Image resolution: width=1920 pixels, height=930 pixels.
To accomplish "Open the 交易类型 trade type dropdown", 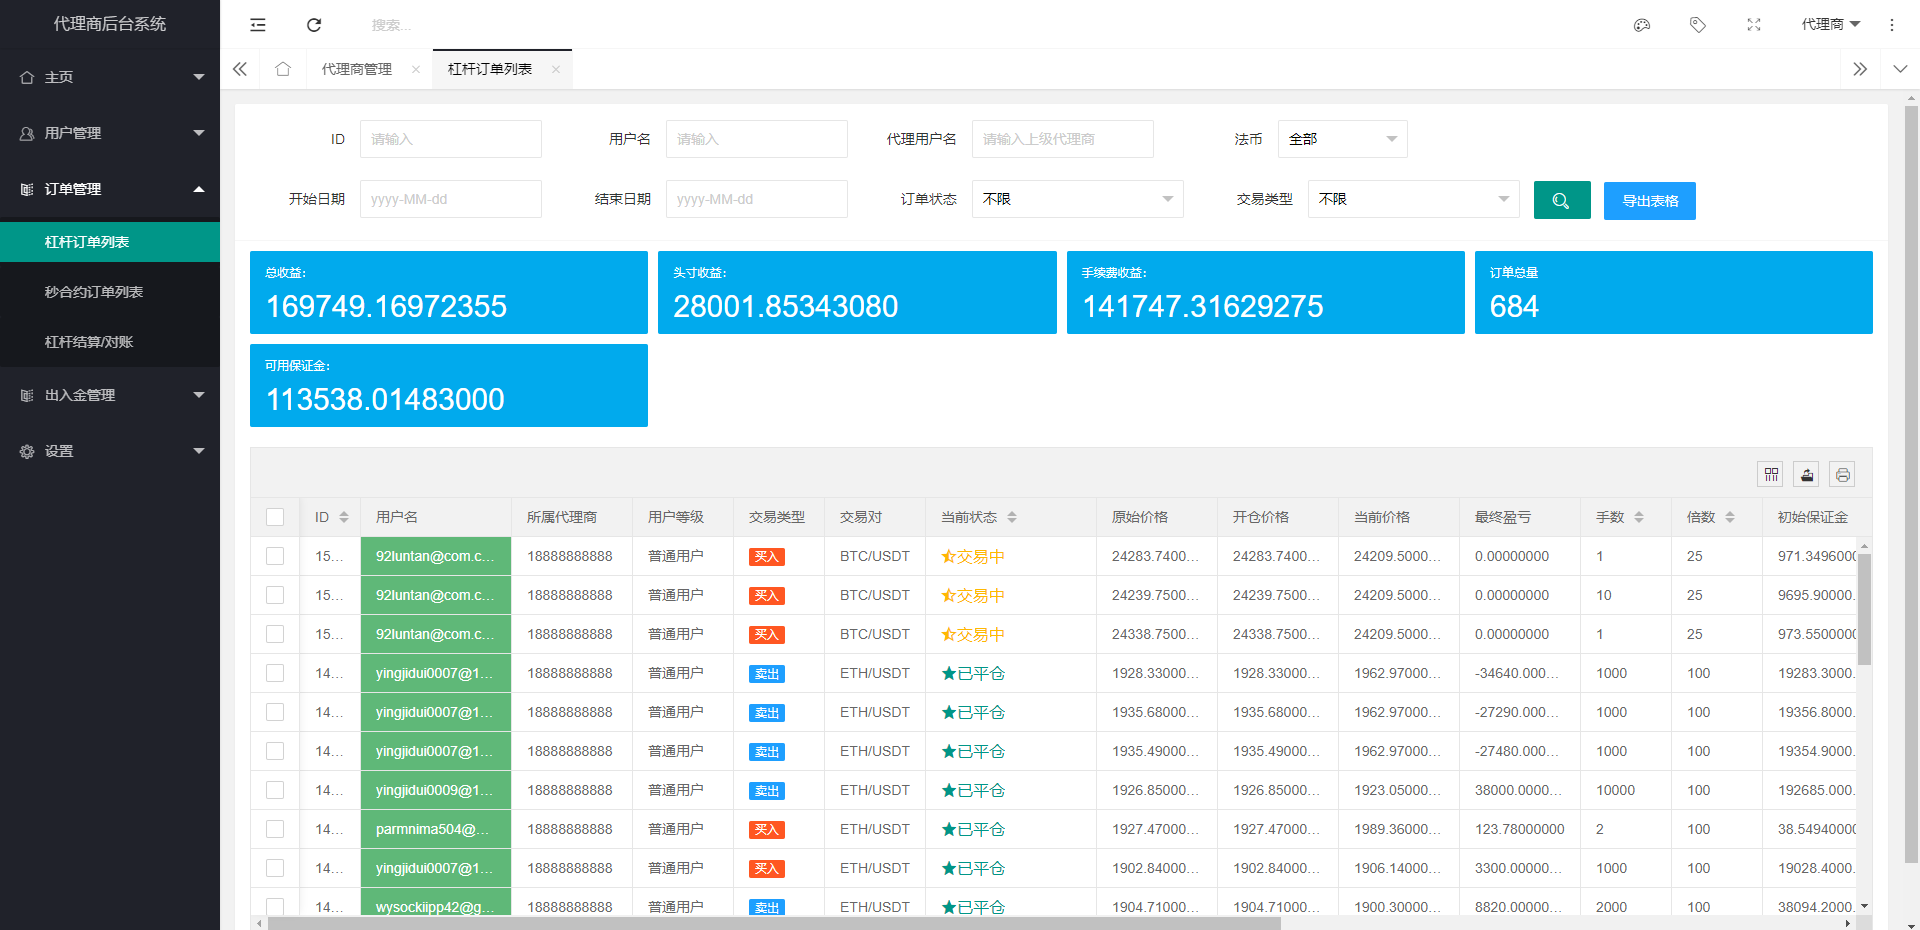I will 1413,199.
